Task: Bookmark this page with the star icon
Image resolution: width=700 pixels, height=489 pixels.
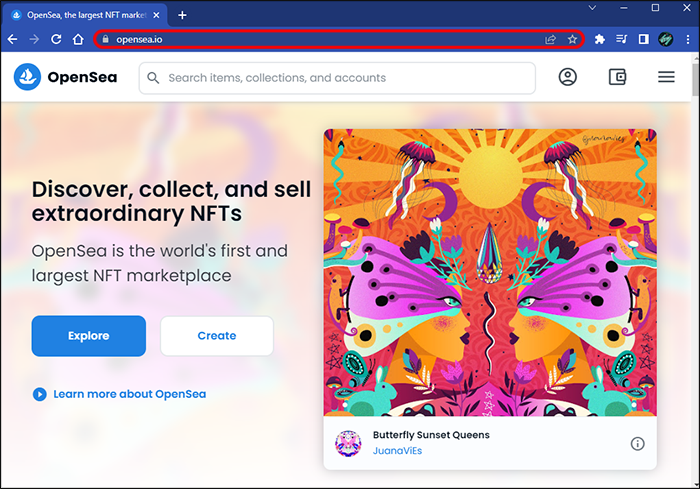Action: (572, 39)
